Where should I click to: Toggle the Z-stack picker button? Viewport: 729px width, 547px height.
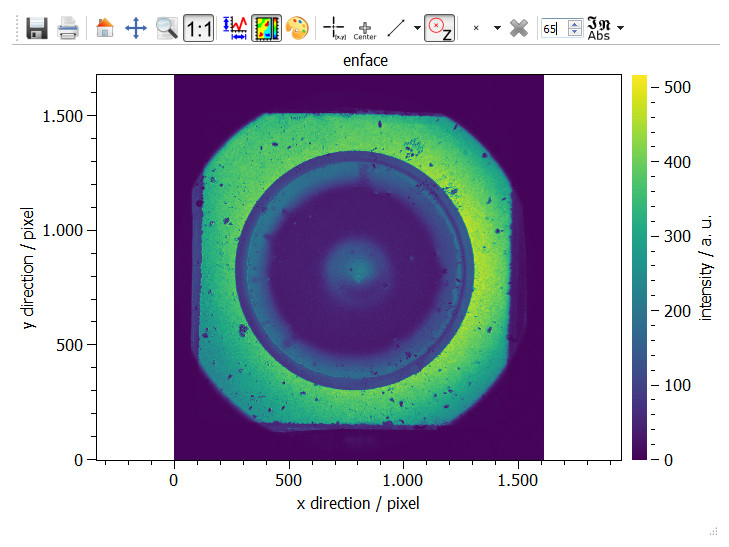[439, 28]
